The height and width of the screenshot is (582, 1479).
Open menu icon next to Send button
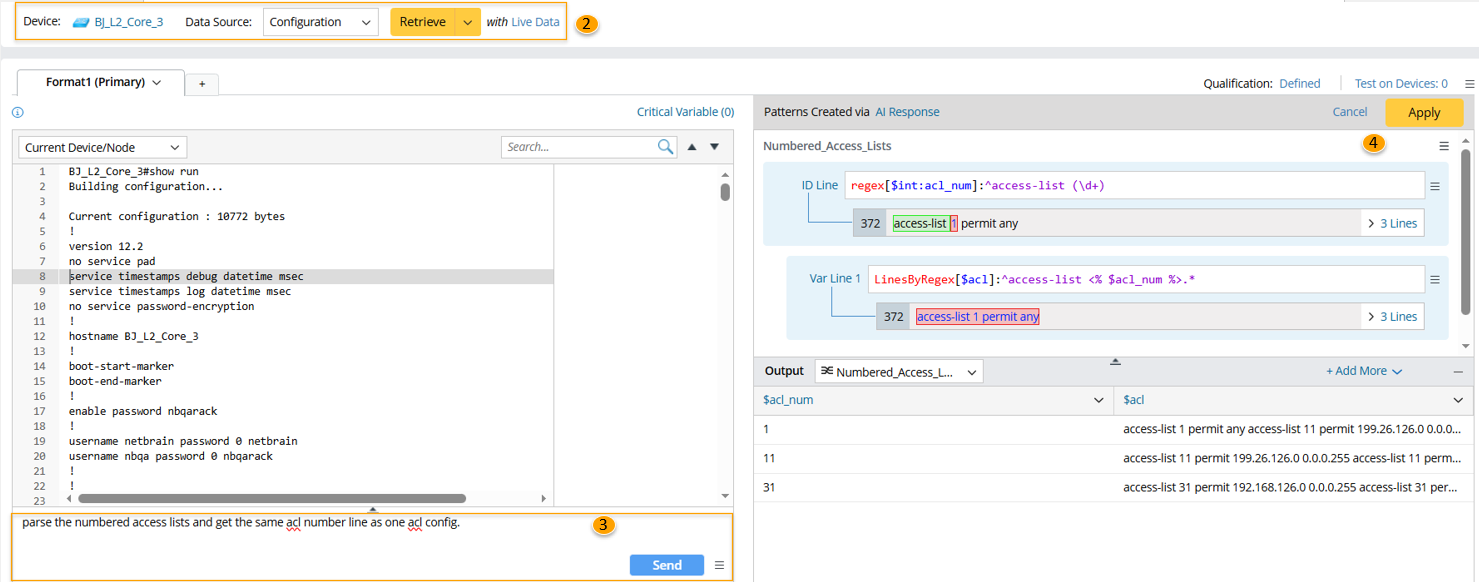(719, 566)
